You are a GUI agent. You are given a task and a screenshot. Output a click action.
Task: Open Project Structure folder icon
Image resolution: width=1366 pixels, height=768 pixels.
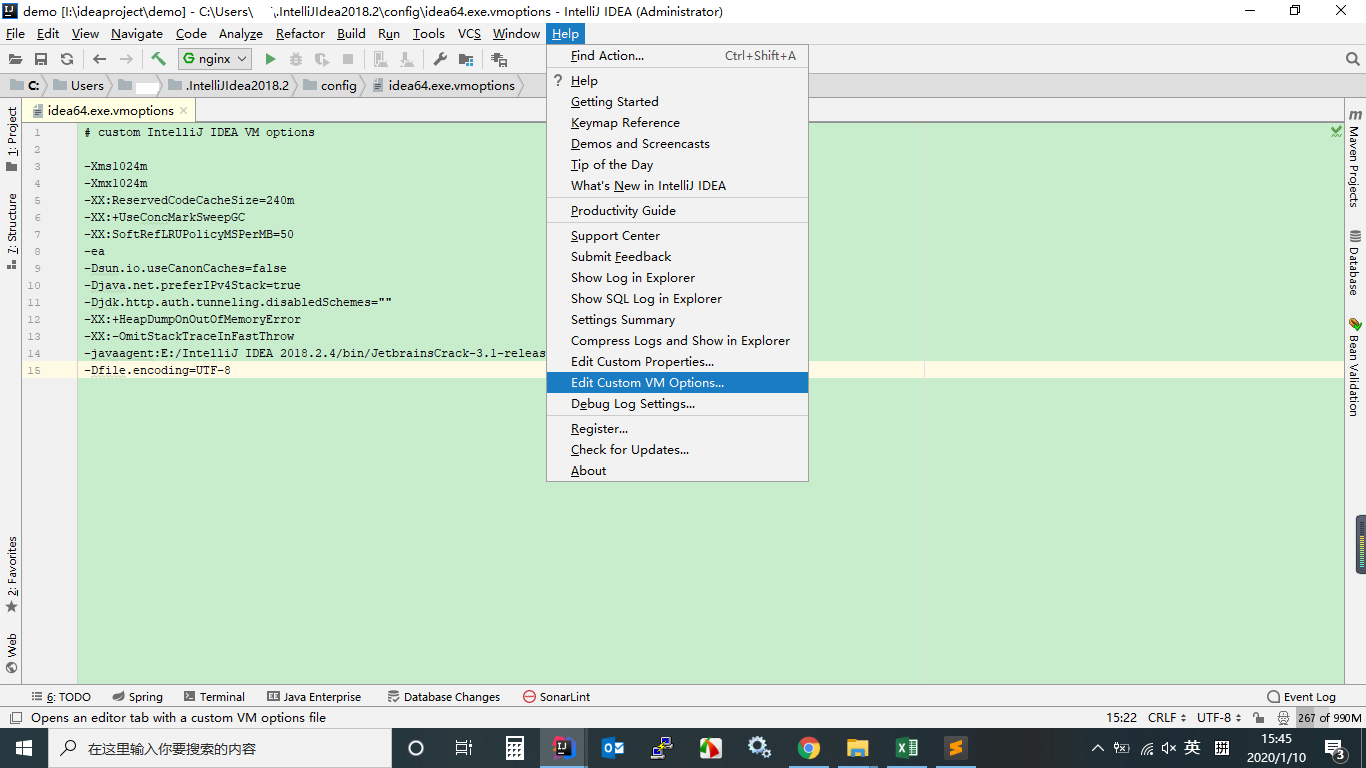point(466,59)
